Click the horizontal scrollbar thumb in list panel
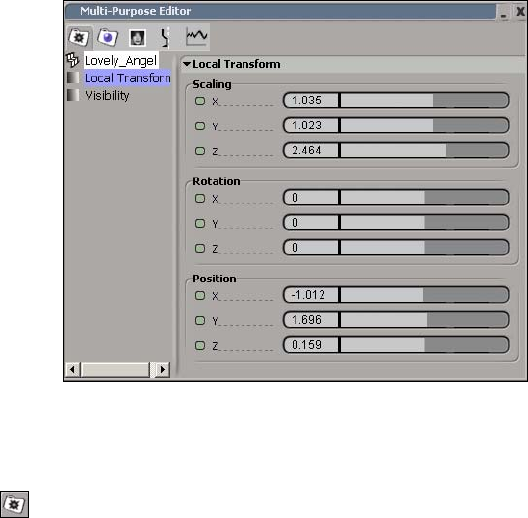This screenshot has width=528, height=518. pos(115,370)
